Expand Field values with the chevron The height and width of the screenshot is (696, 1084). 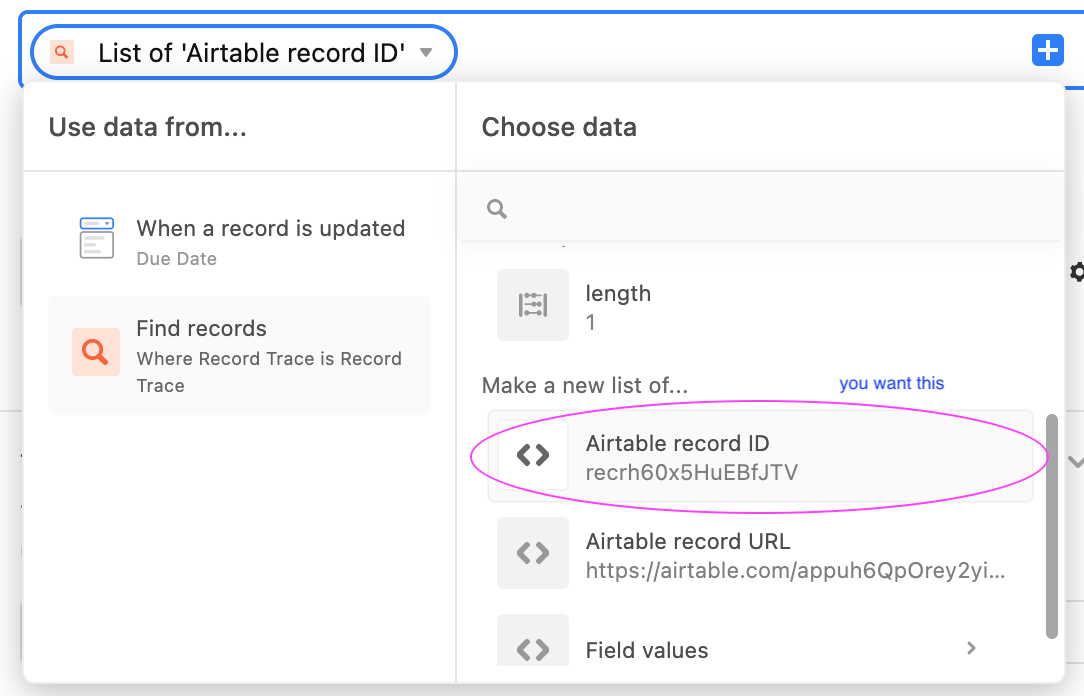click(971, 648)
